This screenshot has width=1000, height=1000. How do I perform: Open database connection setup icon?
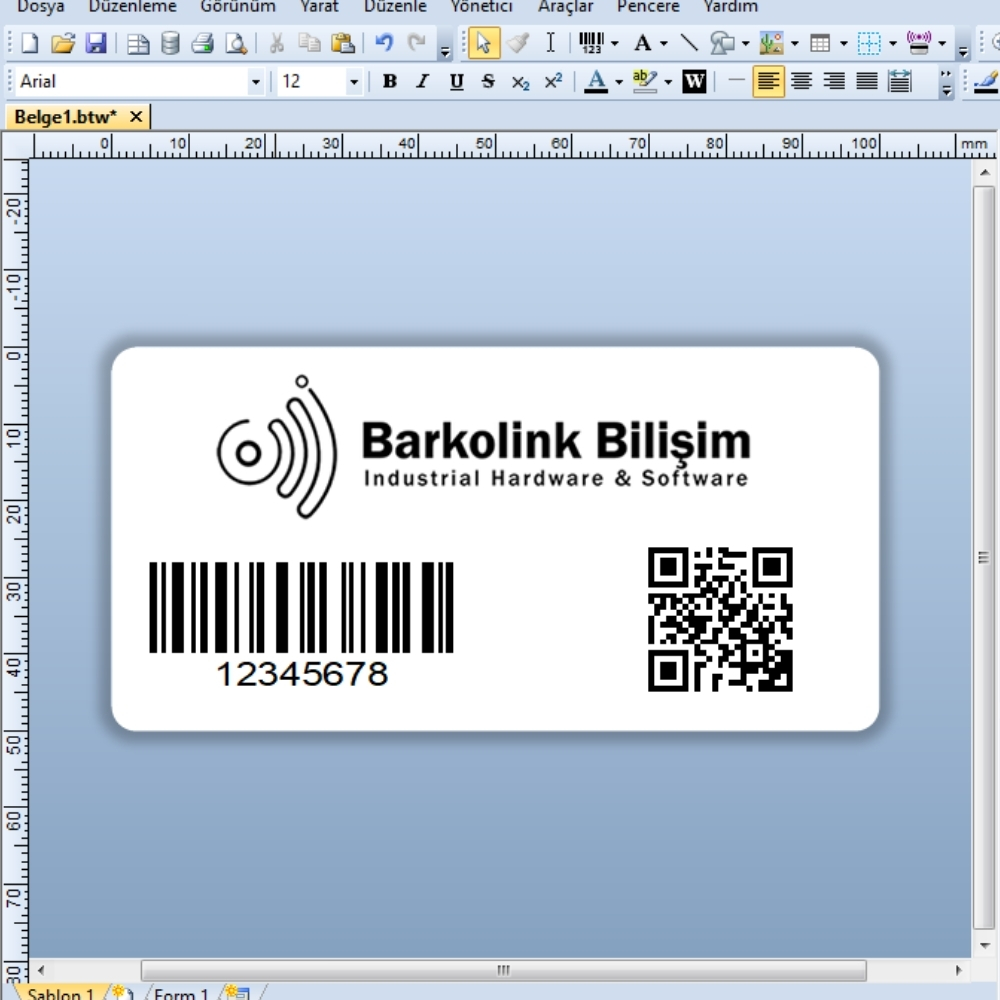[171, 43]
